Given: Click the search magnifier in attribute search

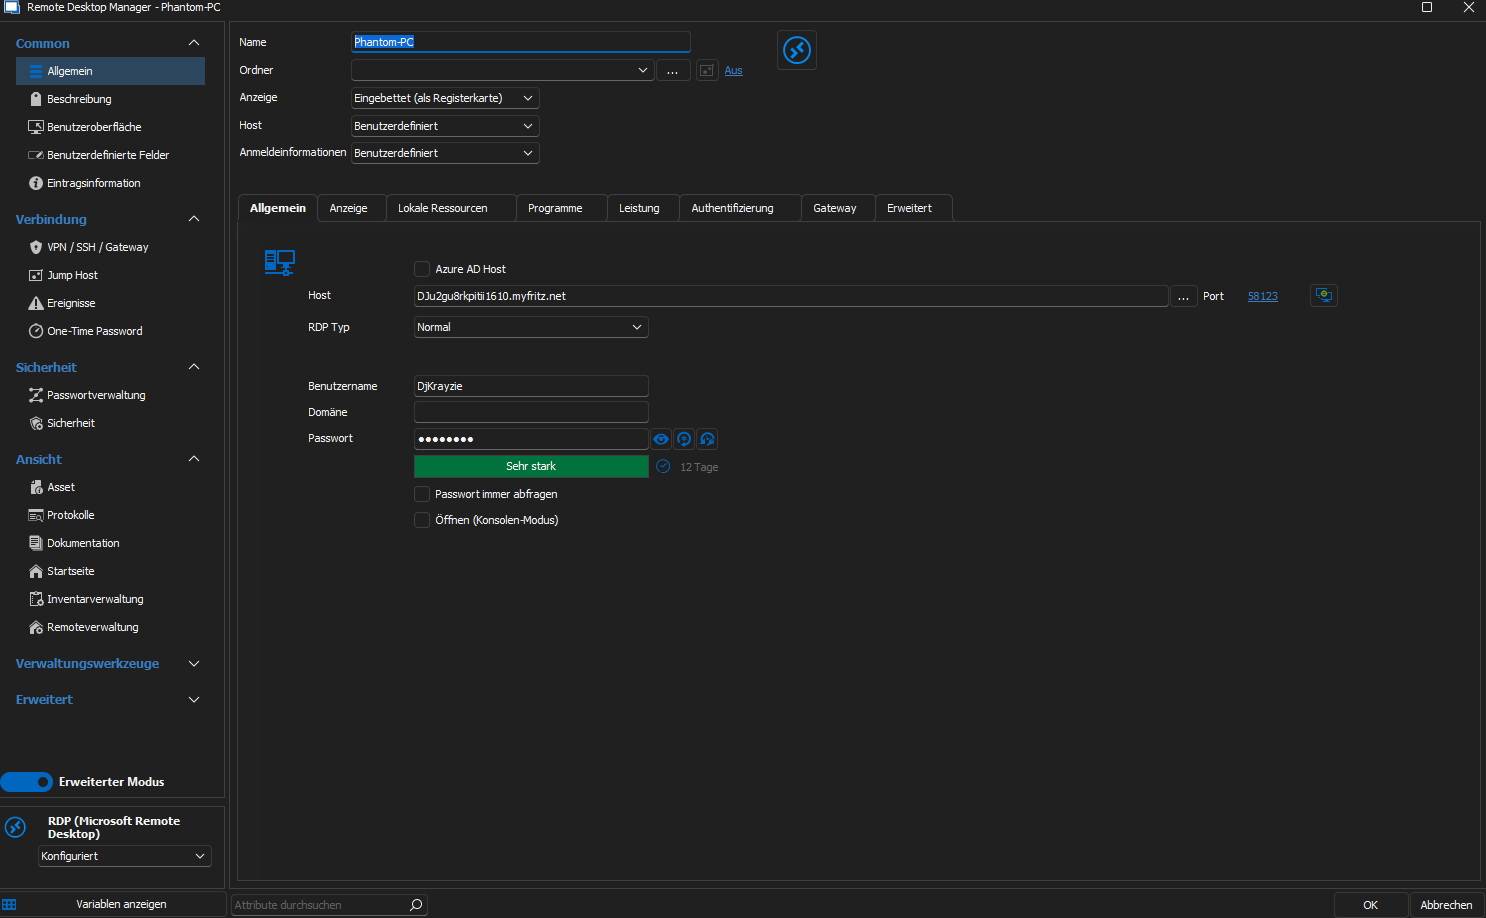Looking at the screenshot, I should coord(416,905).
